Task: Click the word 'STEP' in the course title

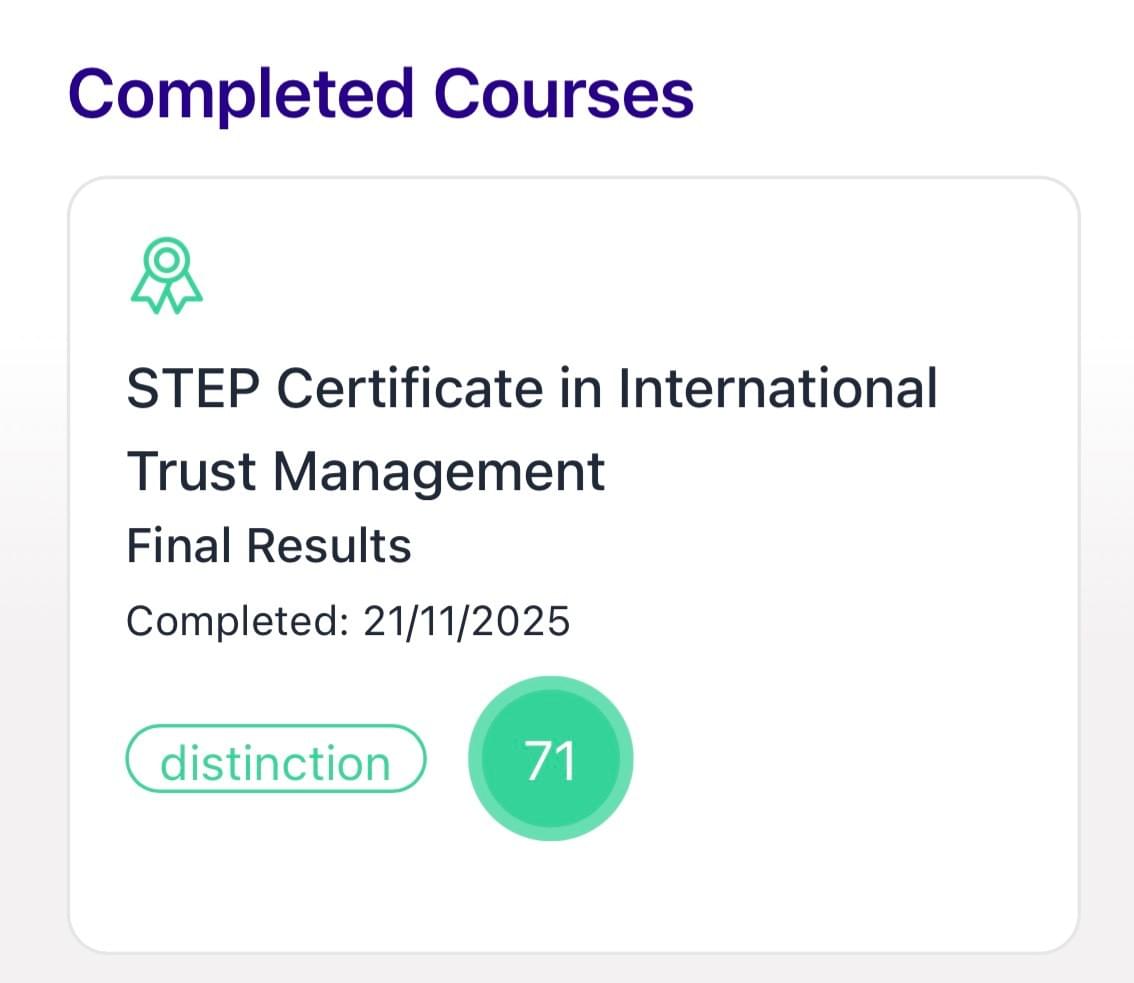Action: pyautogui.click(x=192, y=389)
